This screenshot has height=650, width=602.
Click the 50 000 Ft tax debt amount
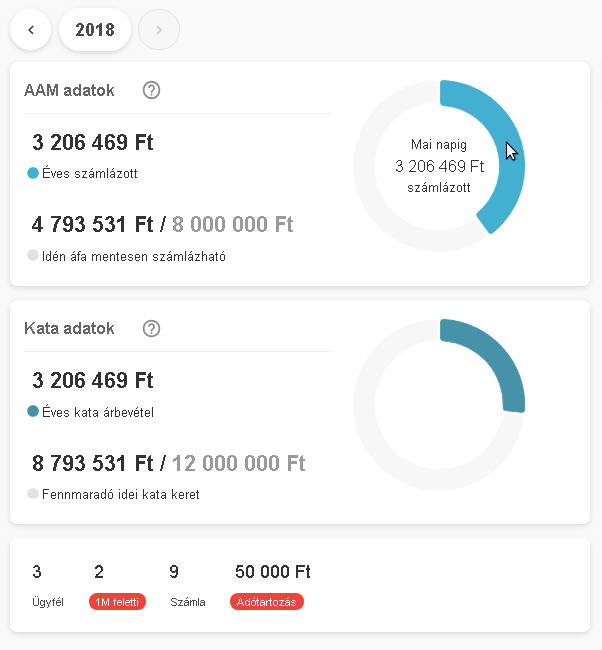pyautogui.click(x=272, y=572)
